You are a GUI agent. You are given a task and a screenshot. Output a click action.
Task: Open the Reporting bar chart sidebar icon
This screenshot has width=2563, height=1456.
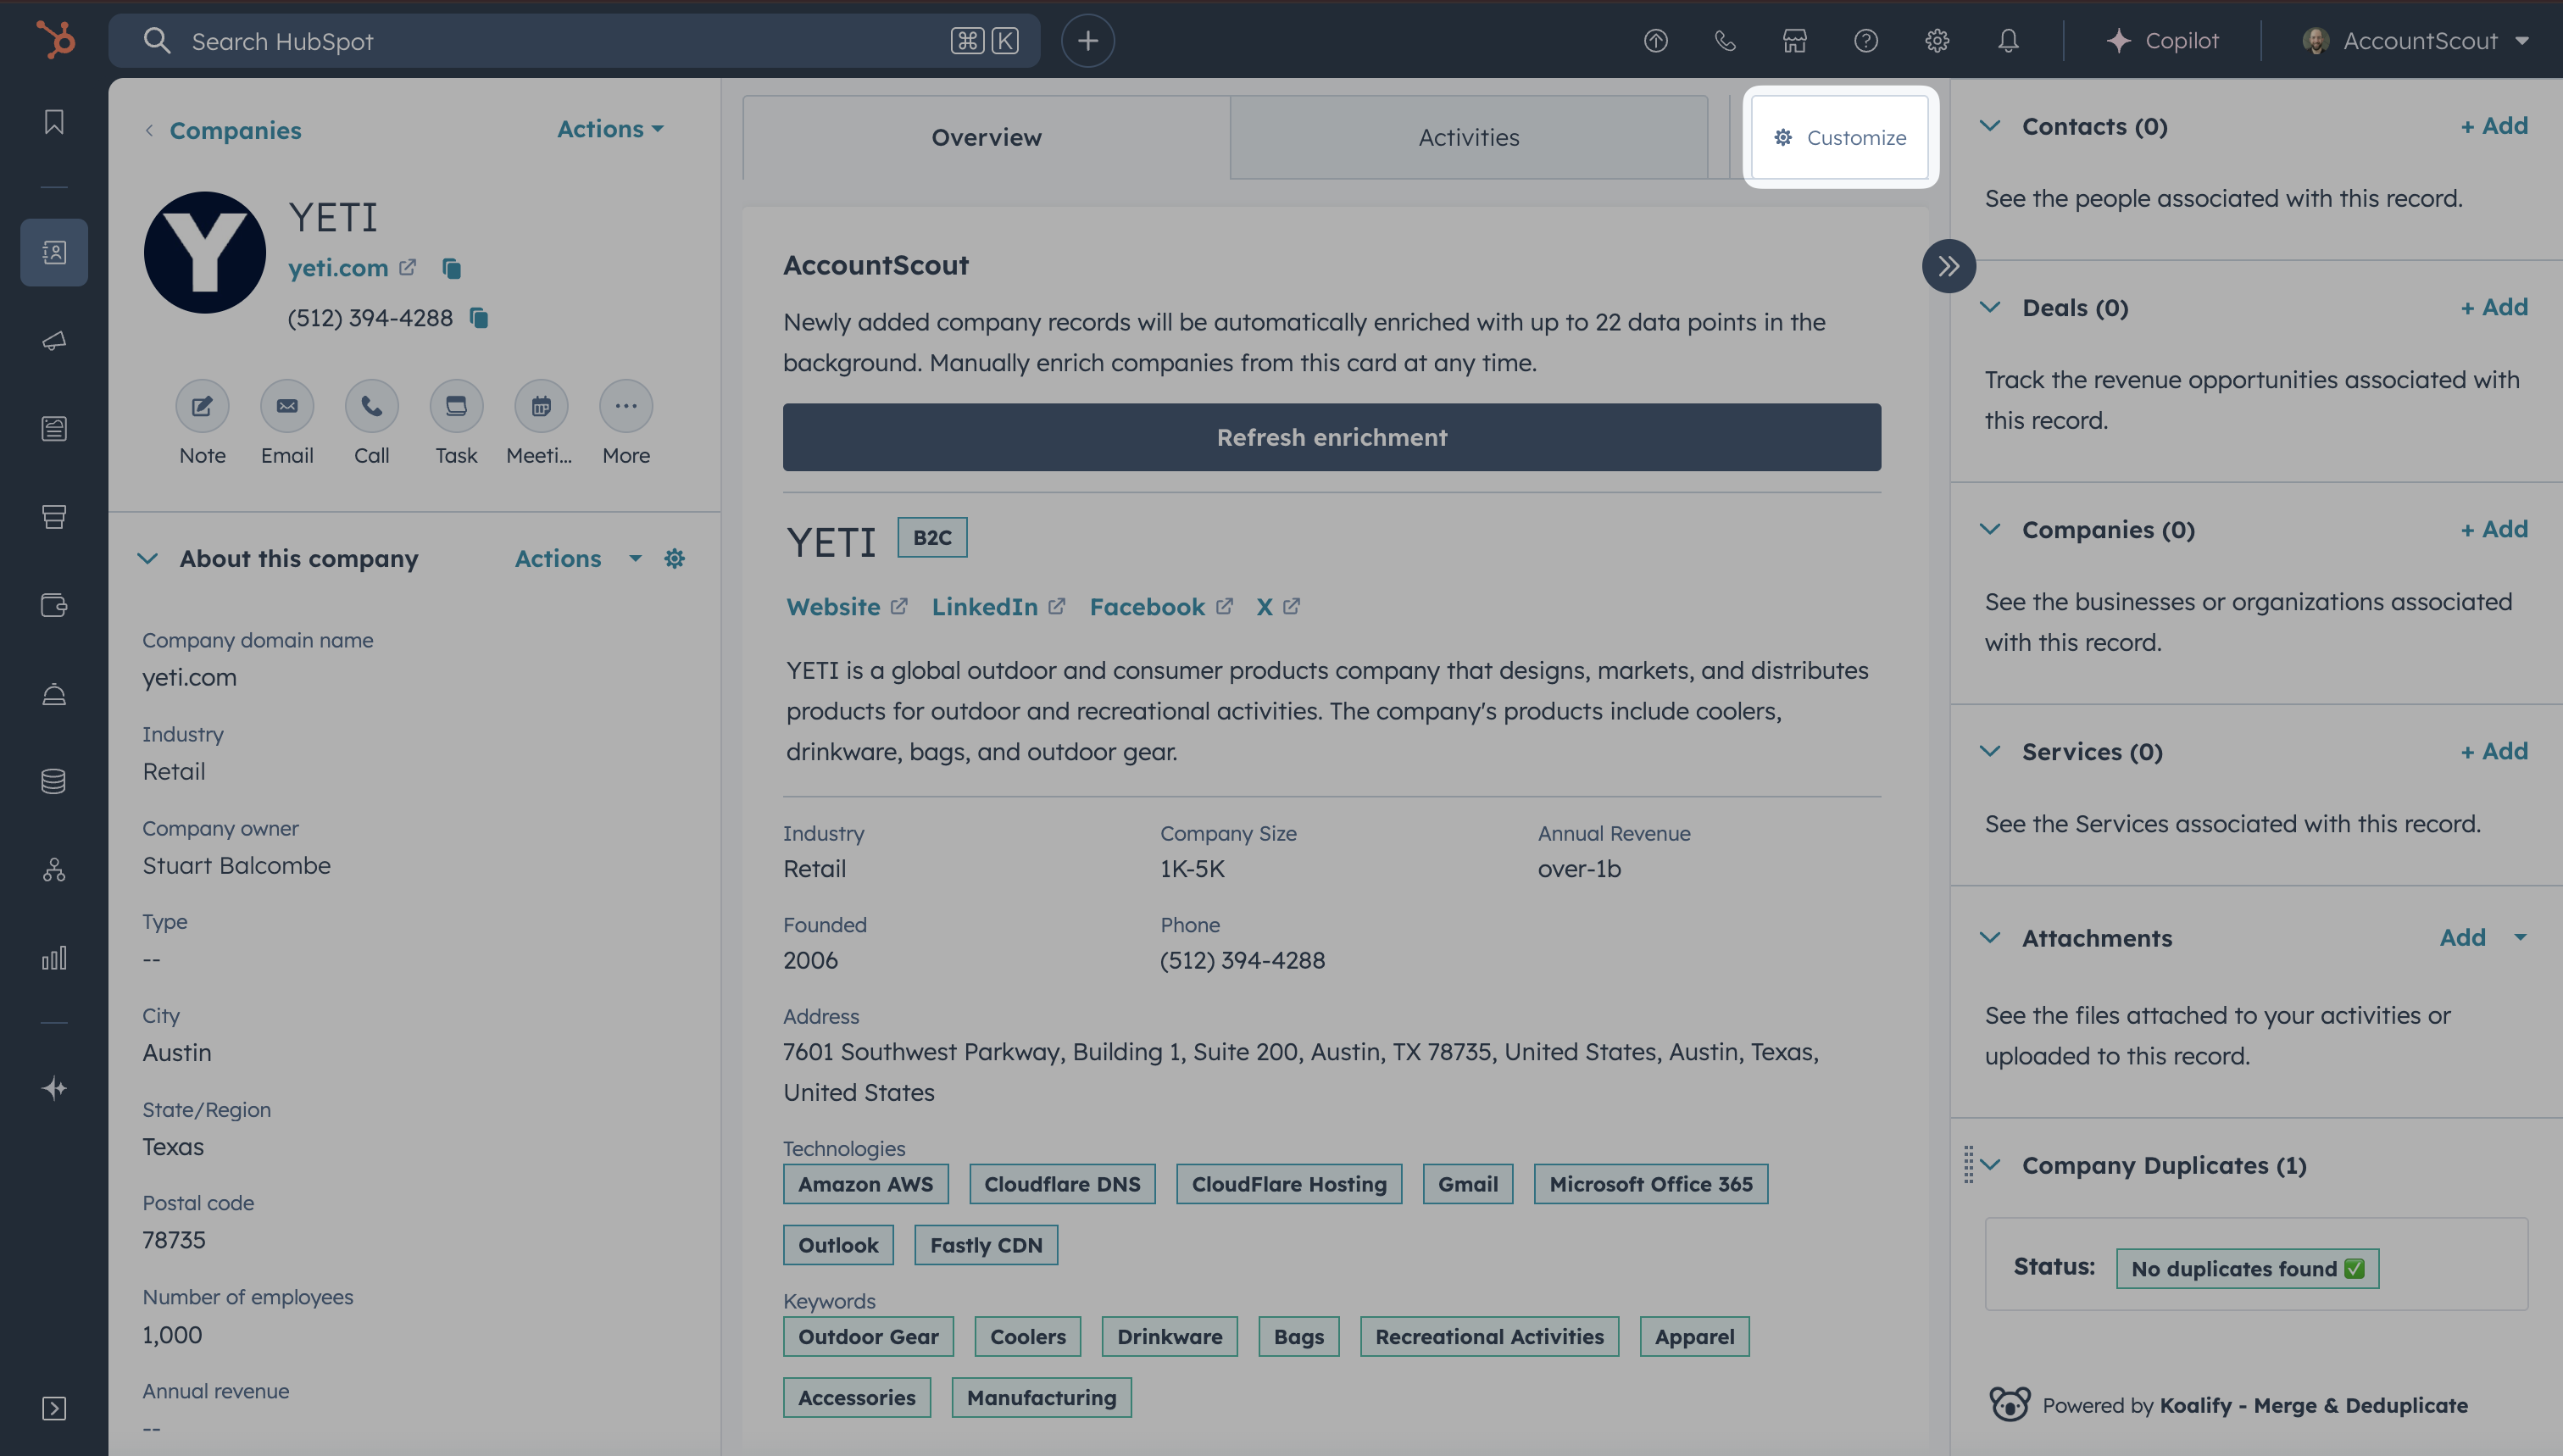pyautogui.click(x=54, y=958)
